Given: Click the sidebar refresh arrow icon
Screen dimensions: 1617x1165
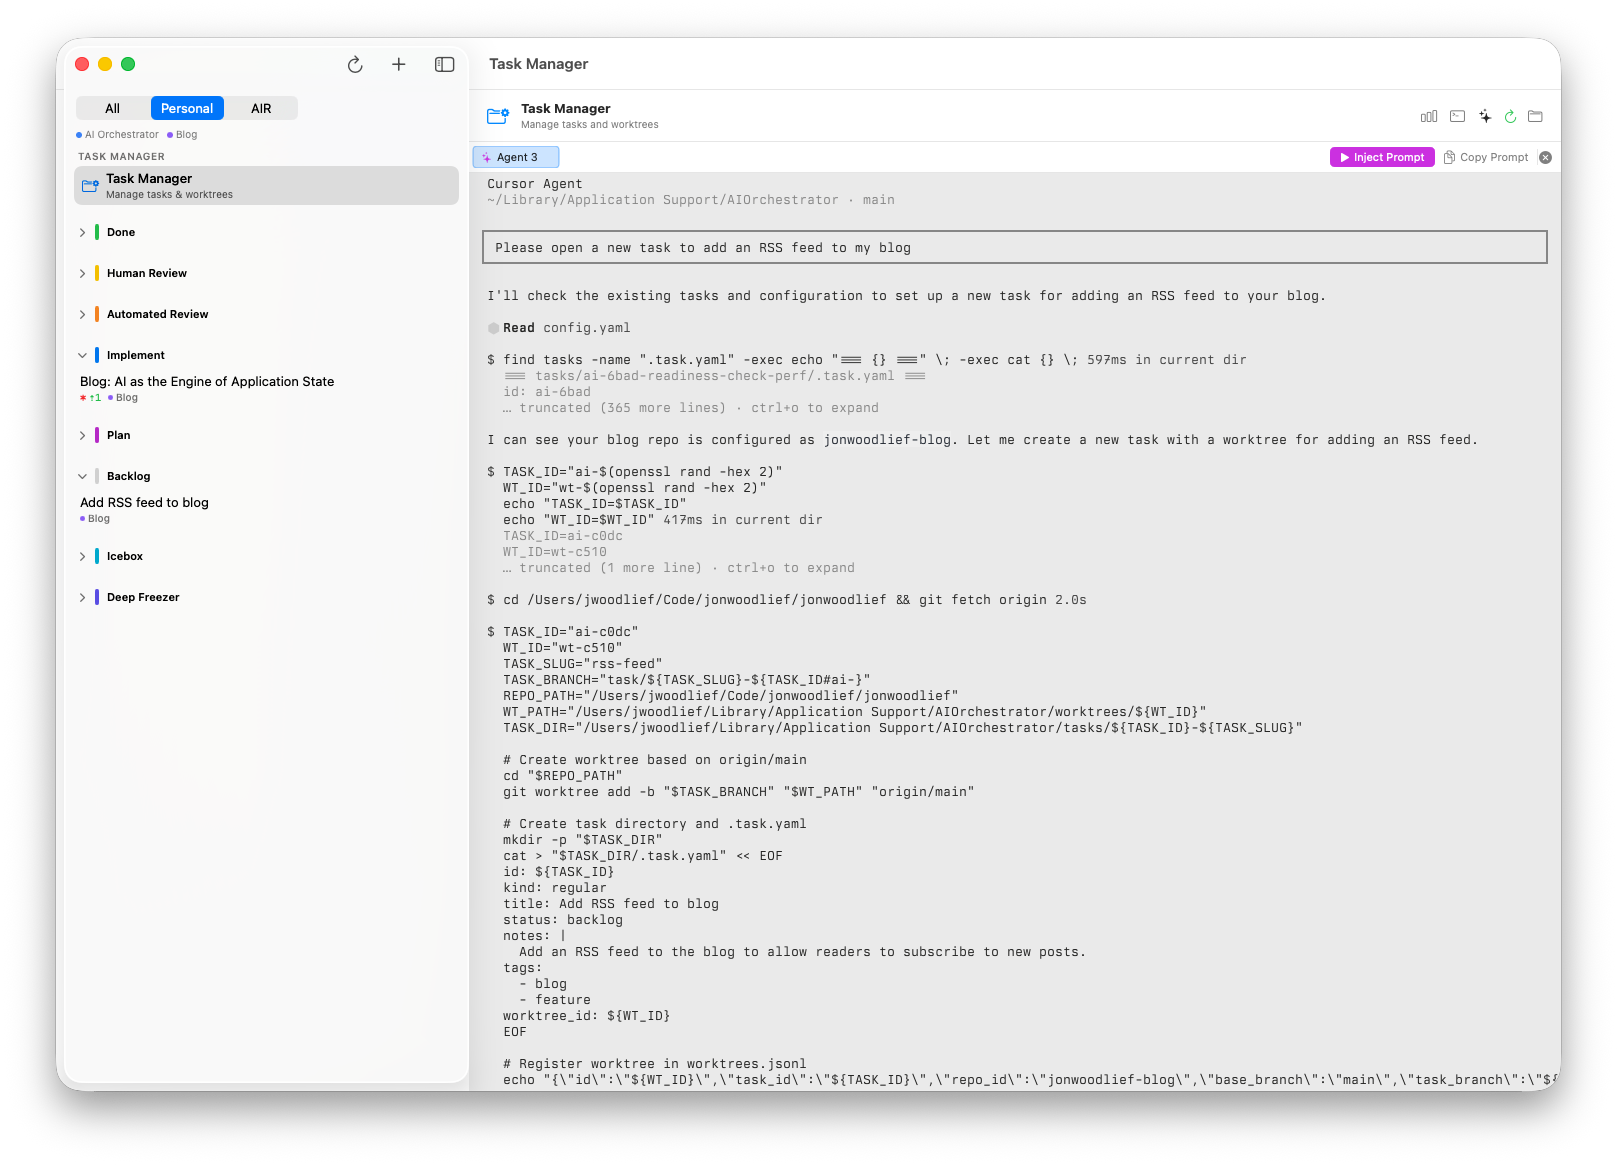Looking at the screenshot, I should click(355, 65).
